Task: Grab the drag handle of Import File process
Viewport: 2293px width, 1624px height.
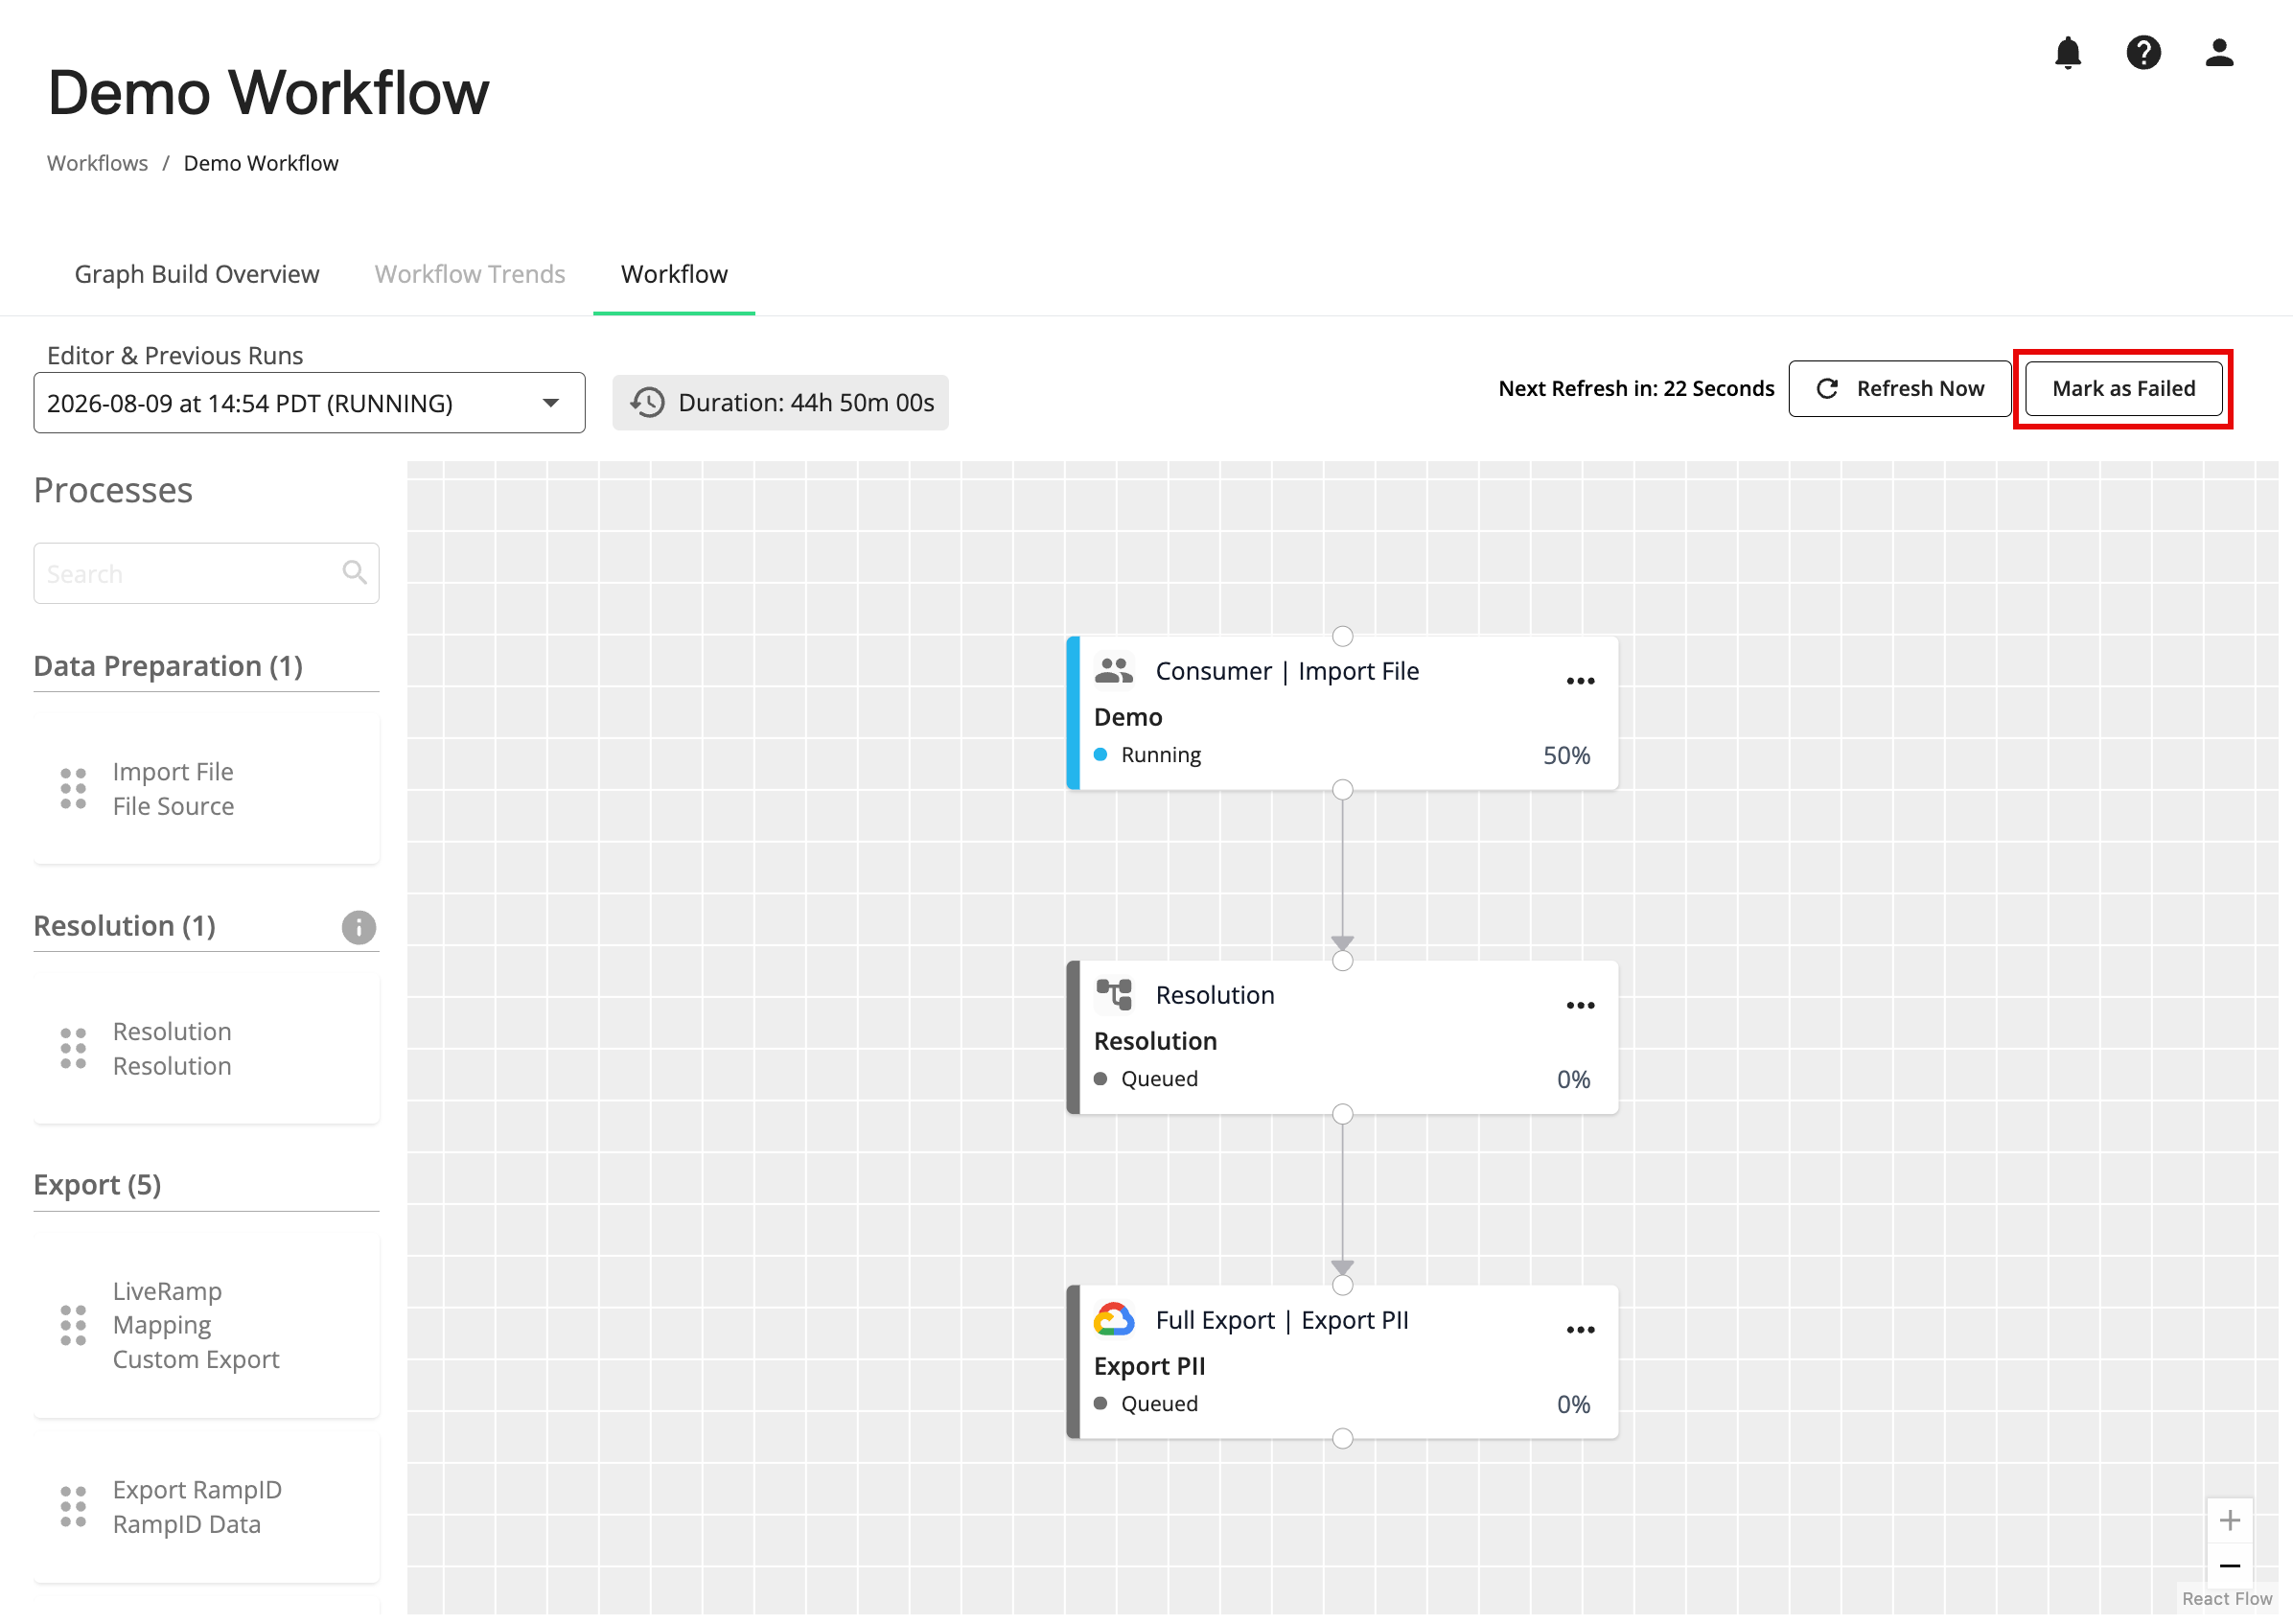Action: (73, 789)
